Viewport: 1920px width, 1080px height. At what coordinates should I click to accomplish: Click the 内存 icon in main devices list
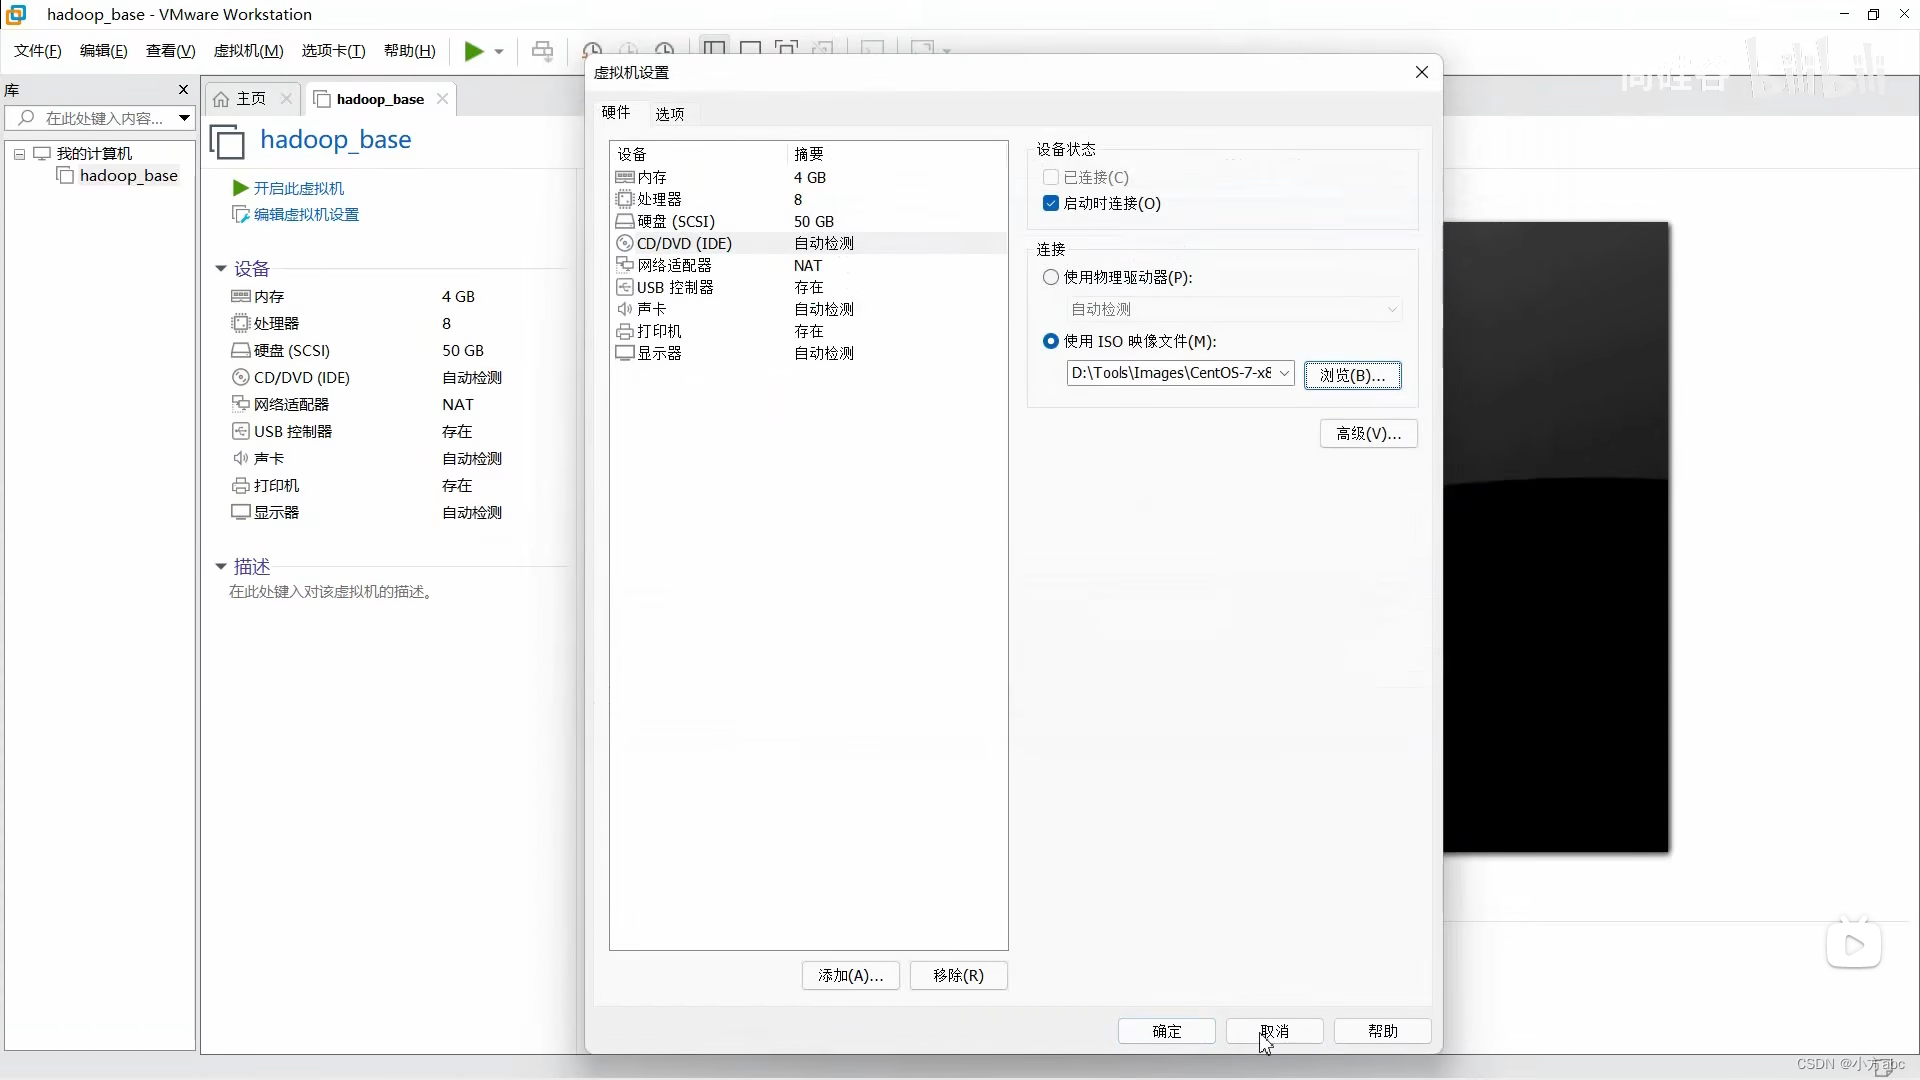(x=240, y=296)
